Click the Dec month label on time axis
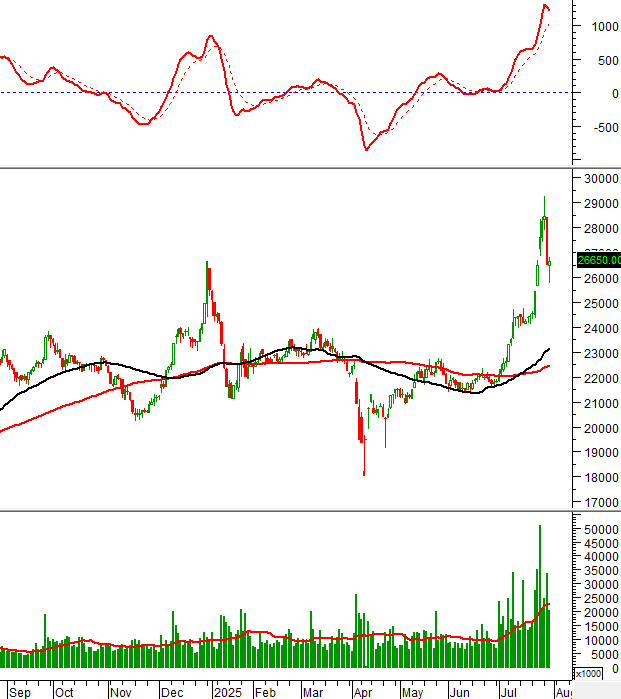The width and height of the screenshot is (621, 699). (172, 692)
